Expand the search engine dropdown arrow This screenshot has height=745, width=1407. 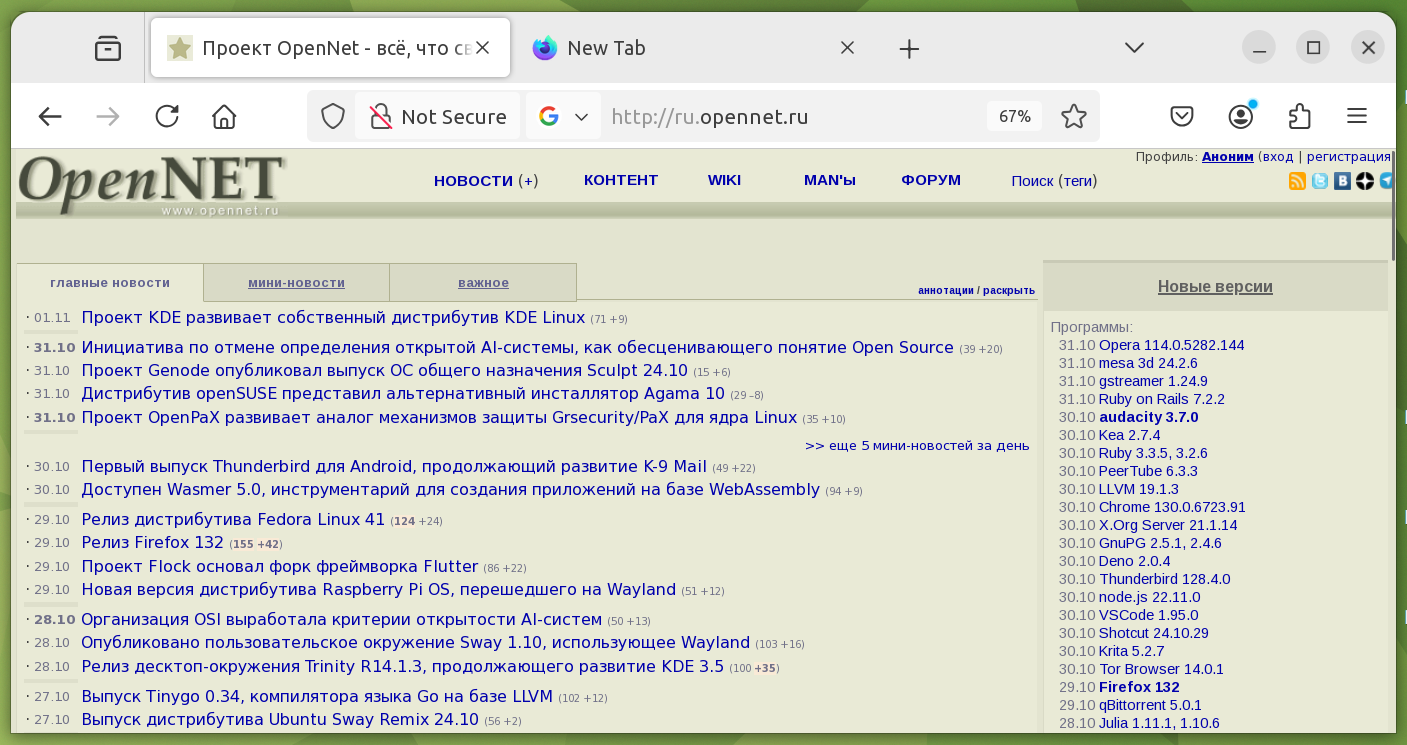[581, 117]
